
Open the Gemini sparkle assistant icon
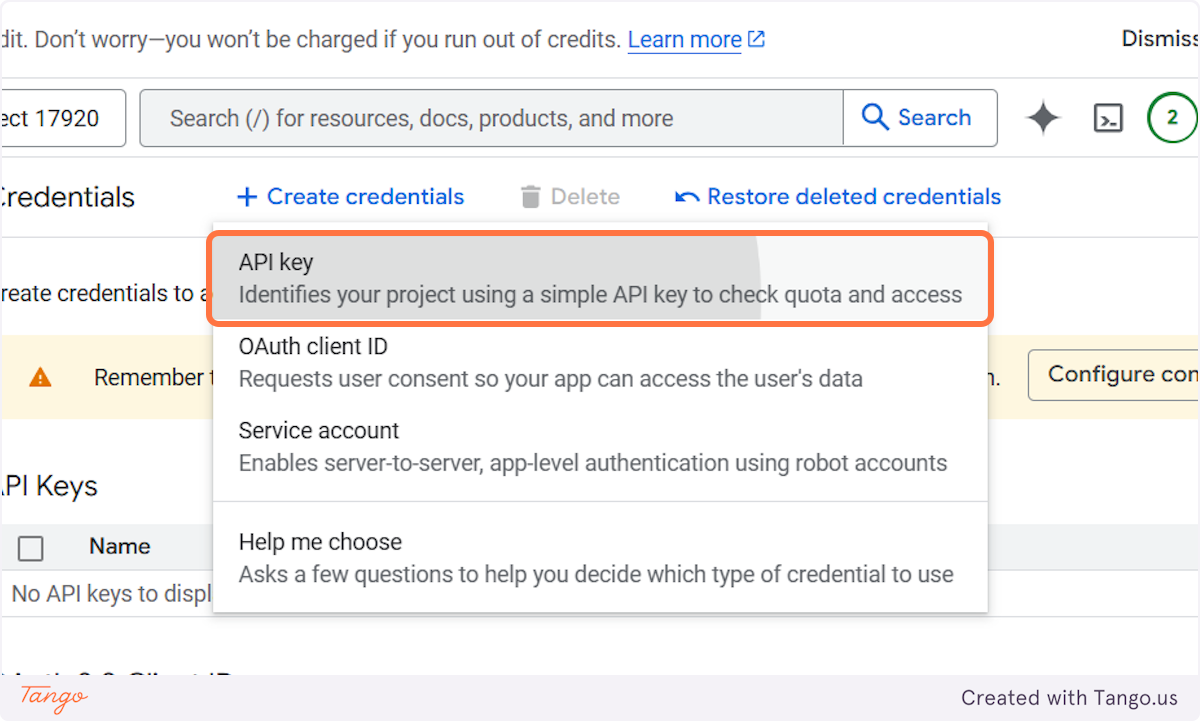(1043, 117)
